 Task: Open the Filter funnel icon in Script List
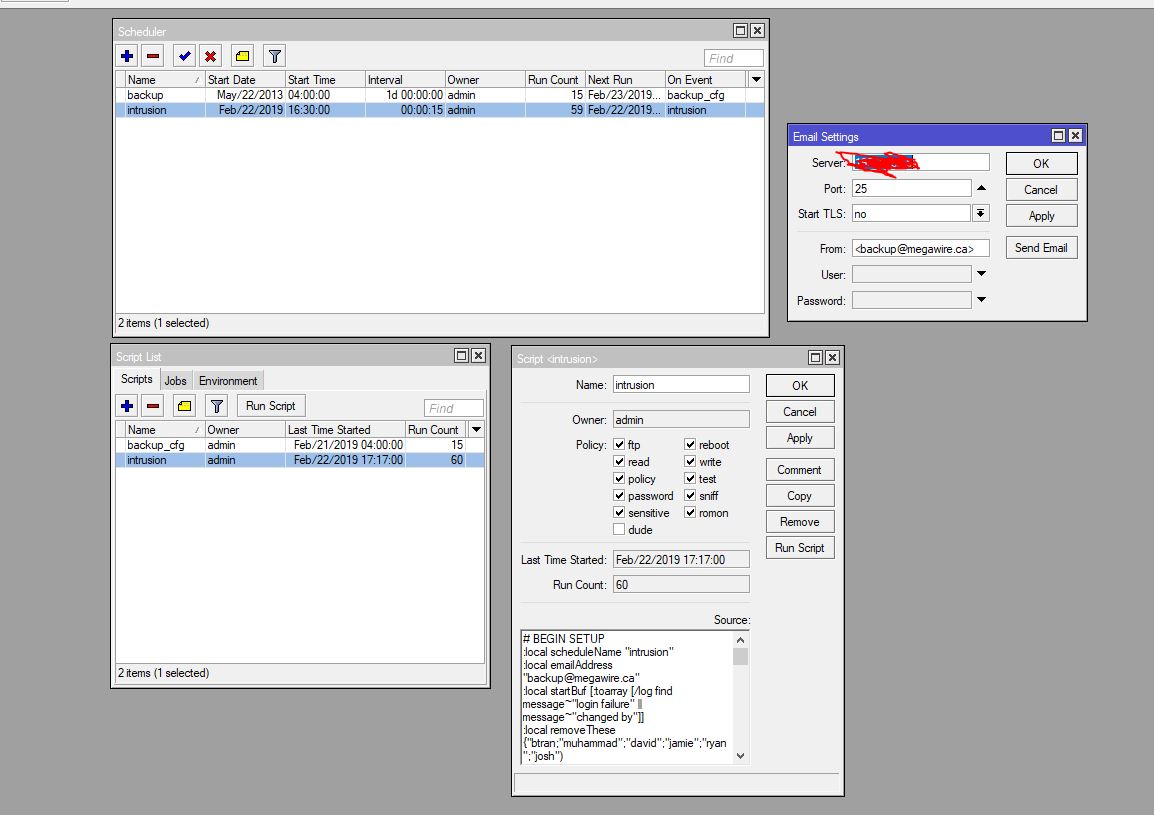216,406
